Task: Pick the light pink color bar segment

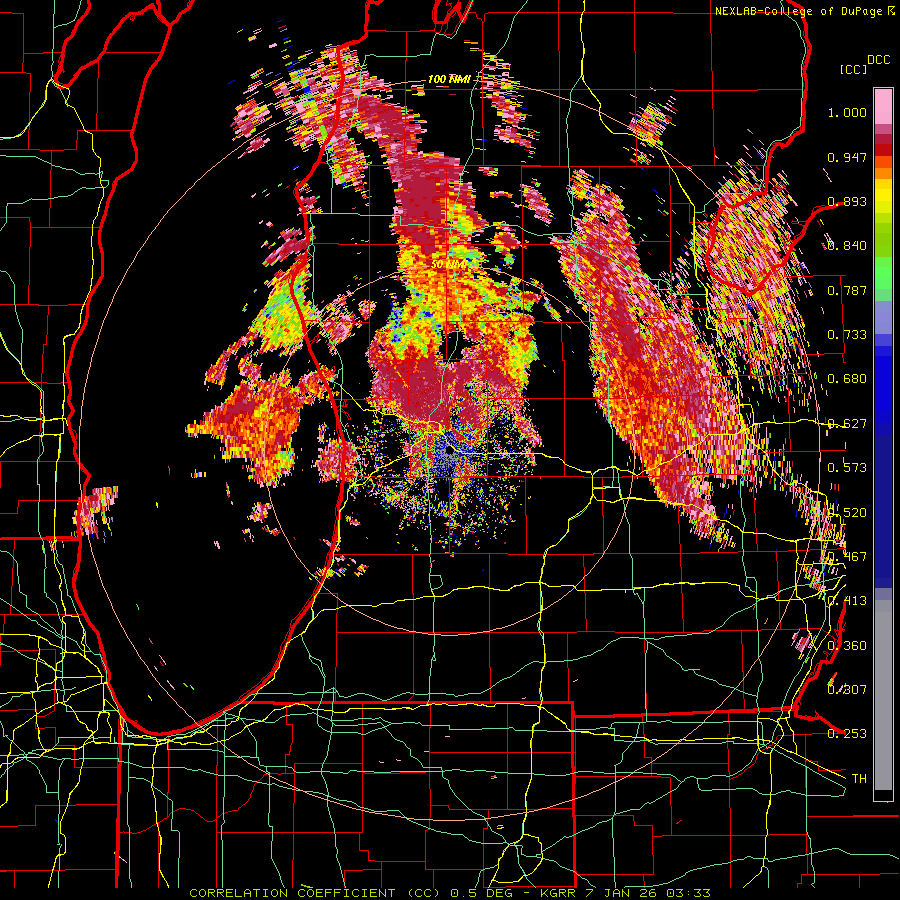Action: 883,108
